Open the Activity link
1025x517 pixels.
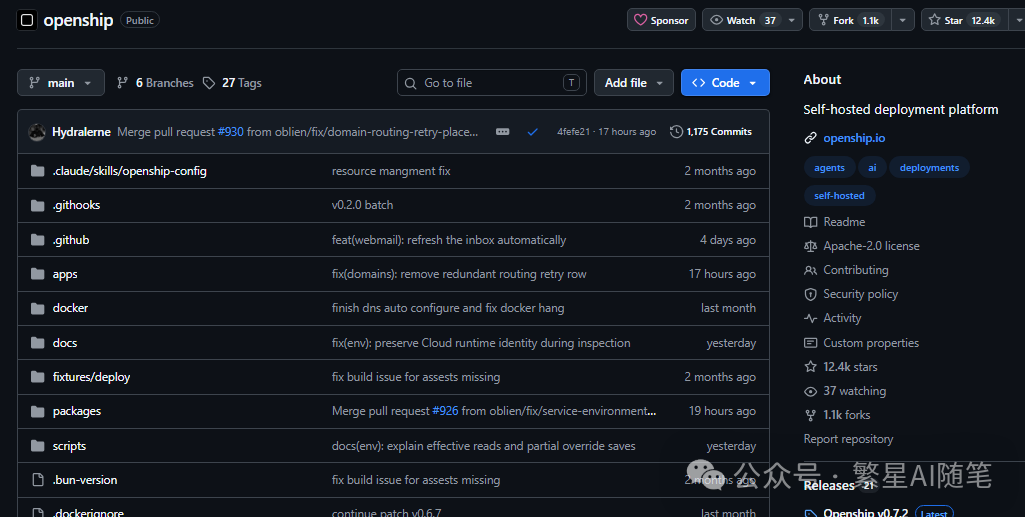(833, 318)
